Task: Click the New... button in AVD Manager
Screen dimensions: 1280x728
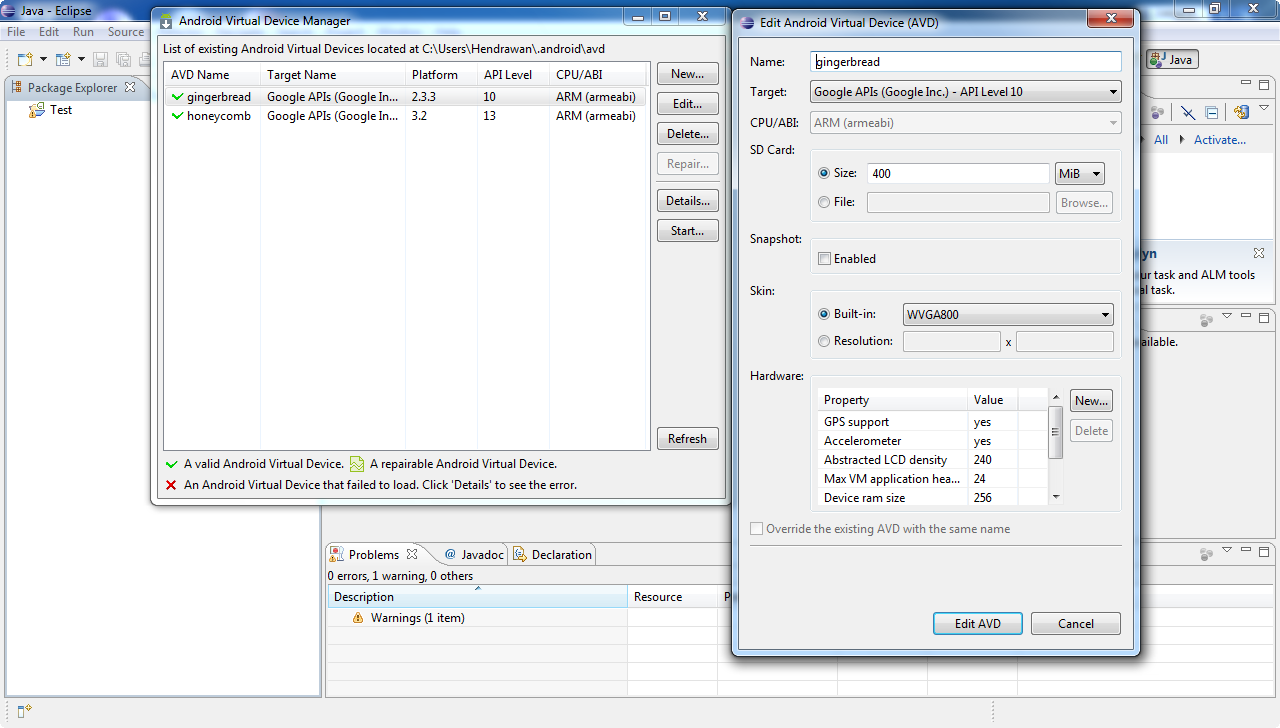Action: coord(688,74)
